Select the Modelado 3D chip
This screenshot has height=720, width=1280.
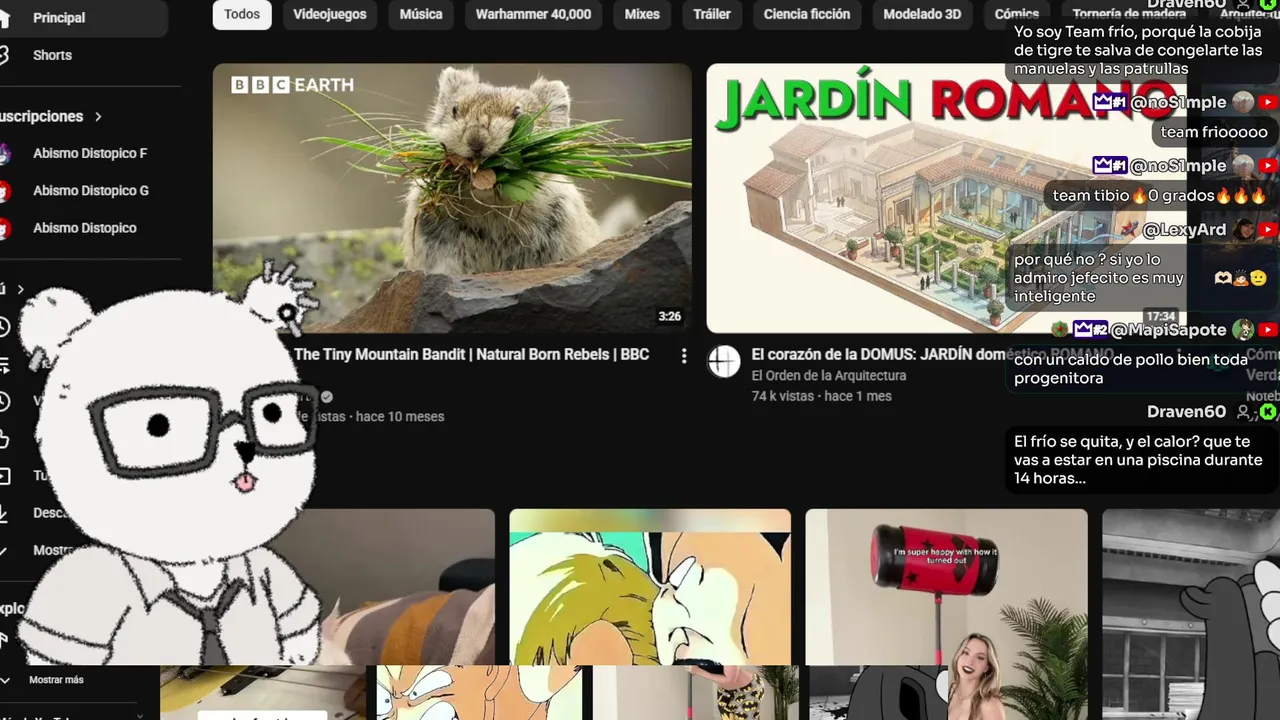click(922, 14)
